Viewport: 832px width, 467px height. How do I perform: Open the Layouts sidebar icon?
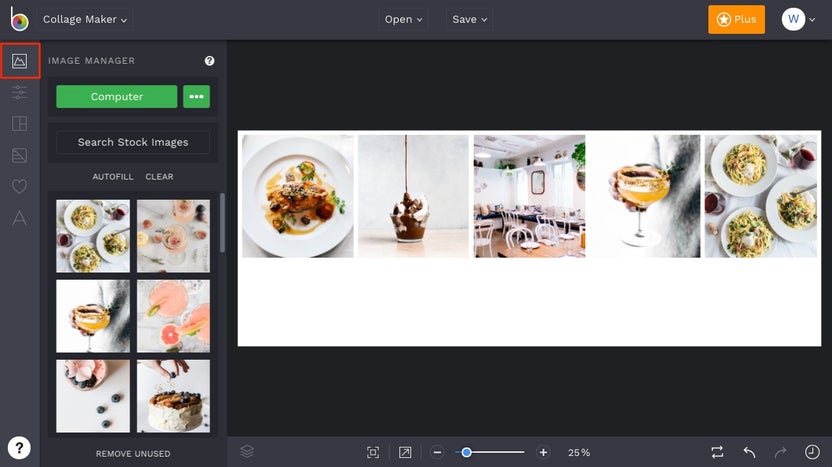pos(20,124)
